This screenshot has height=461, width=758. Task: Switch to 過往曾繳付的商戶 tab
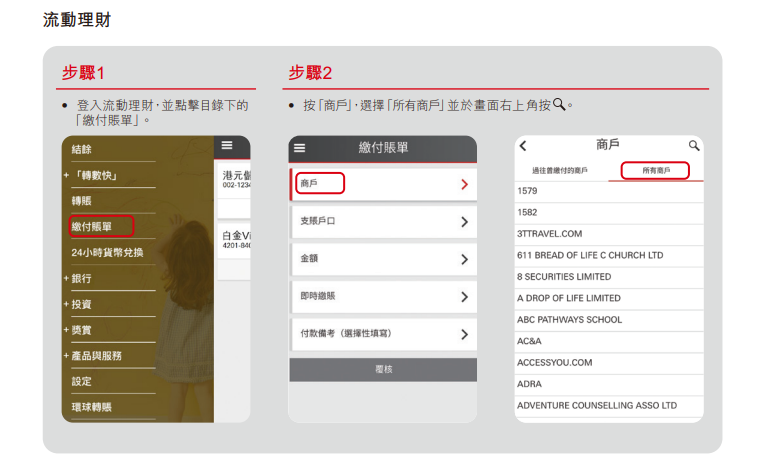coord(559,171)
